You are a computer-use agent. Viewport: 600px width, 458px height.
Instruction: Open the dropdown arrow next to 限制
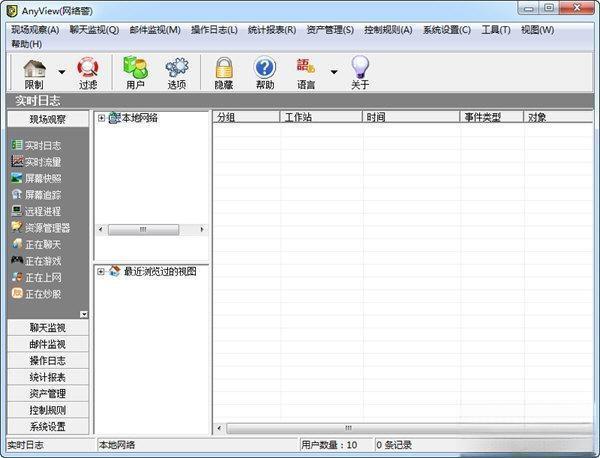click(x=62, y=72)
